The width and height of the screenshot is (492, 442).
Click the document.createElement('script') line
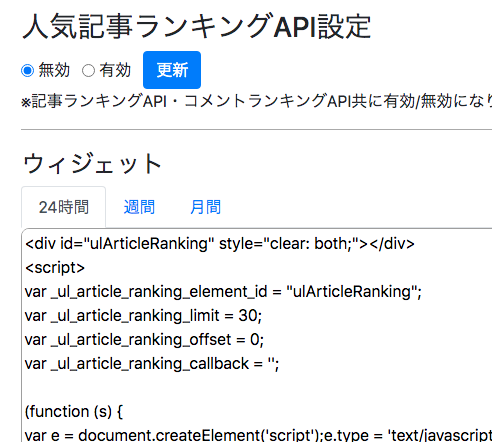click(x=258, y=435)
